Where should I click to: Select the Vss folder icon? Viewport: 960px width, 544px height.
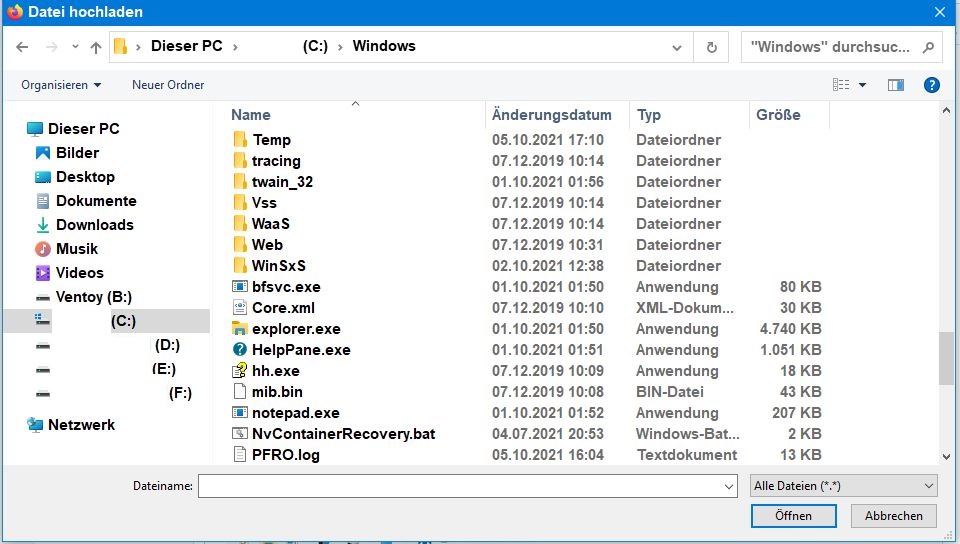240,203
